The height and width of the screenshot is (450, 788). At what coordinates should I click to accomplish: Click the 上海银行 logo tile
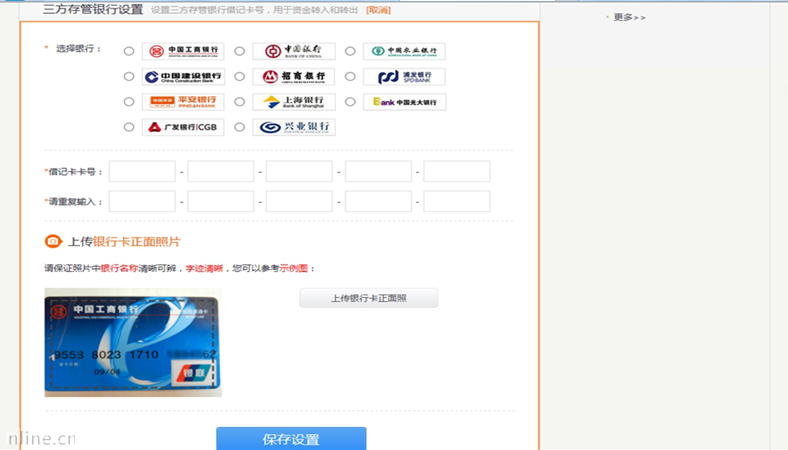(x=294, y=102)
